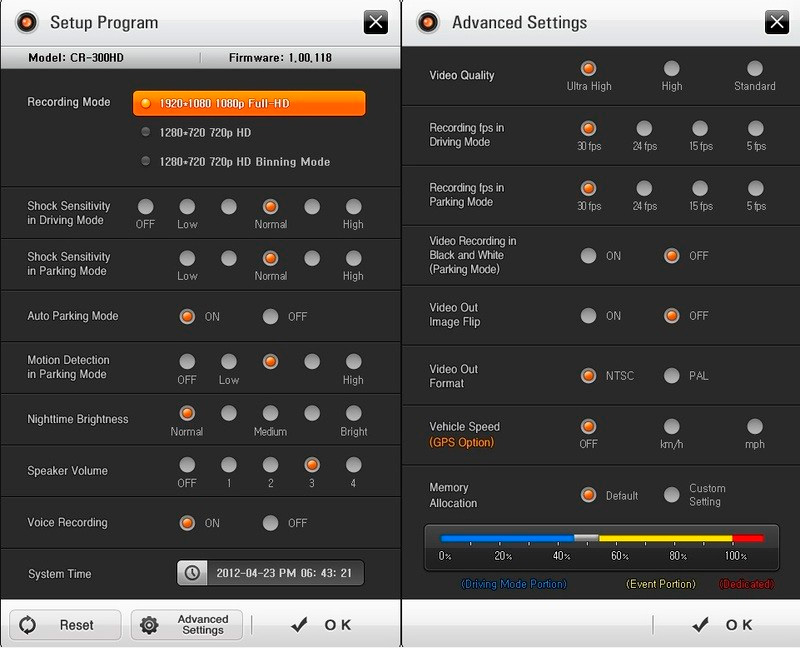Turn Voice Recording ON

[x=187, y=523]
